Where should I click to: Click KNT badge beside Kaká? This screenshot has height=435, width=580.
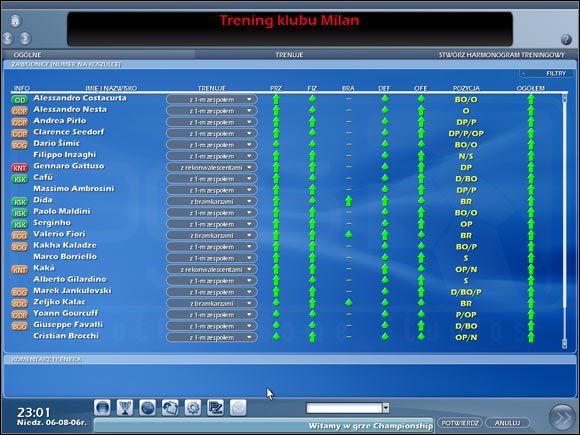click(x=20, y=270)
